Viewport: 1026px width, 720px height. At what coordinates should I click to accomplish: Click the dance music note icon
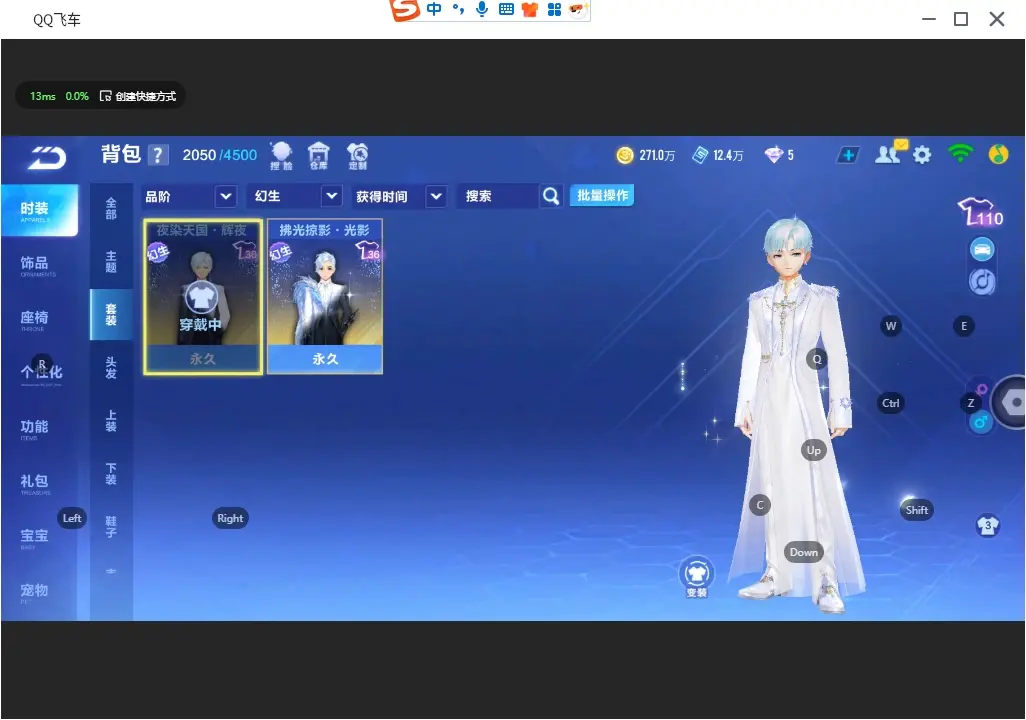[982, 281]
